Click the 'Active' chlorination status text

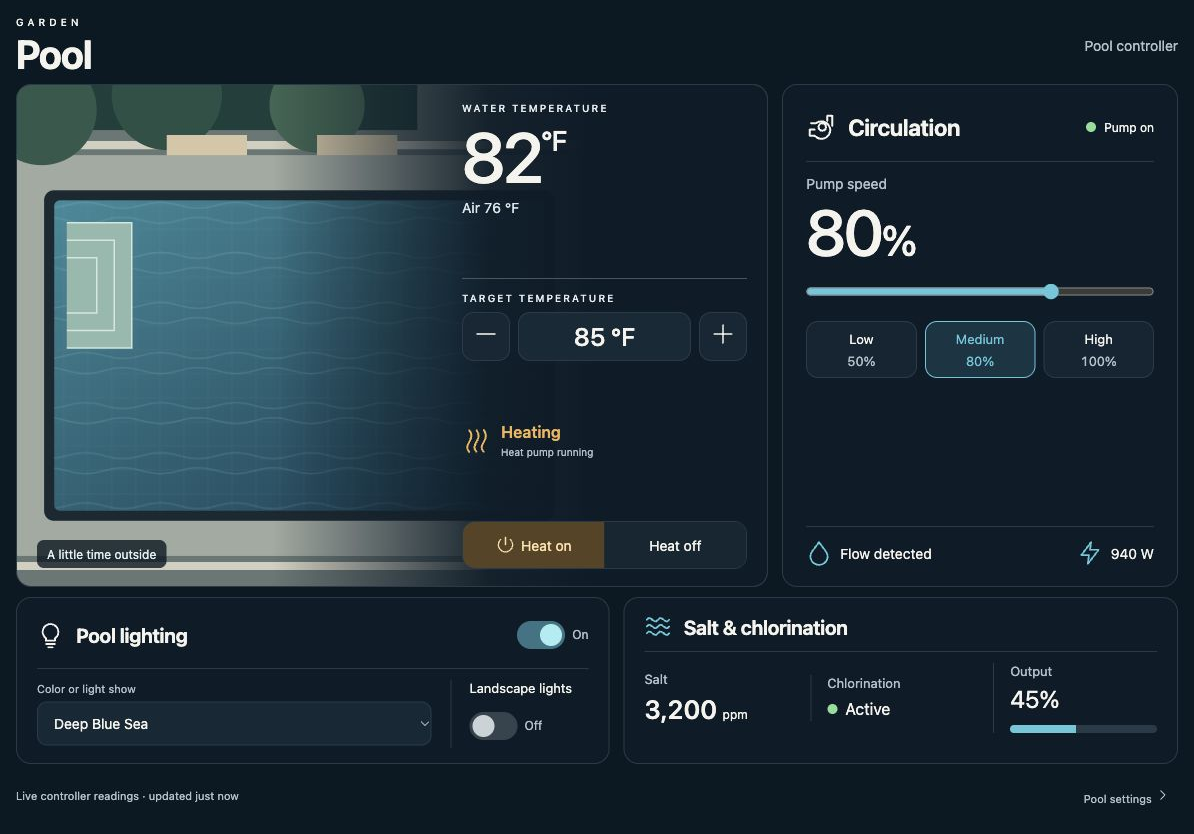[867, 709]
